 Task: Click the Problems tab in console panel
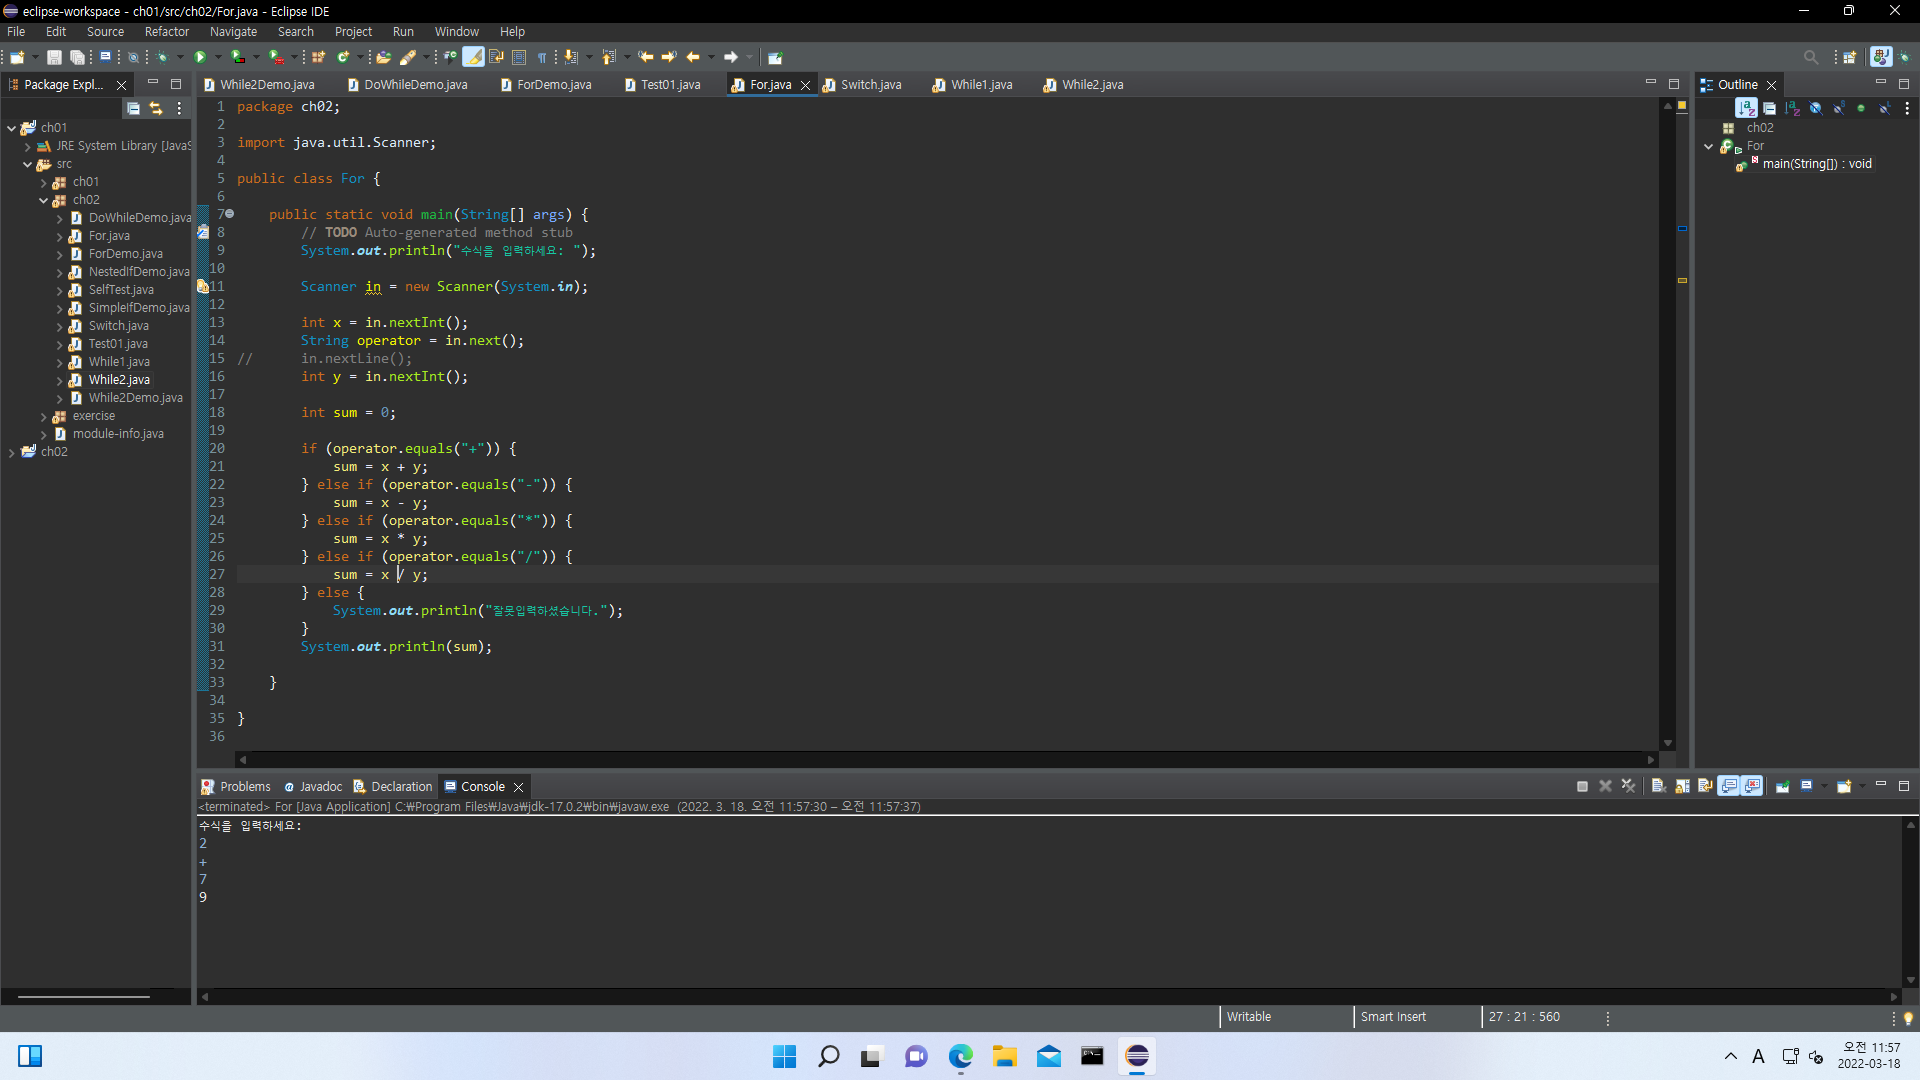point(243,786)
